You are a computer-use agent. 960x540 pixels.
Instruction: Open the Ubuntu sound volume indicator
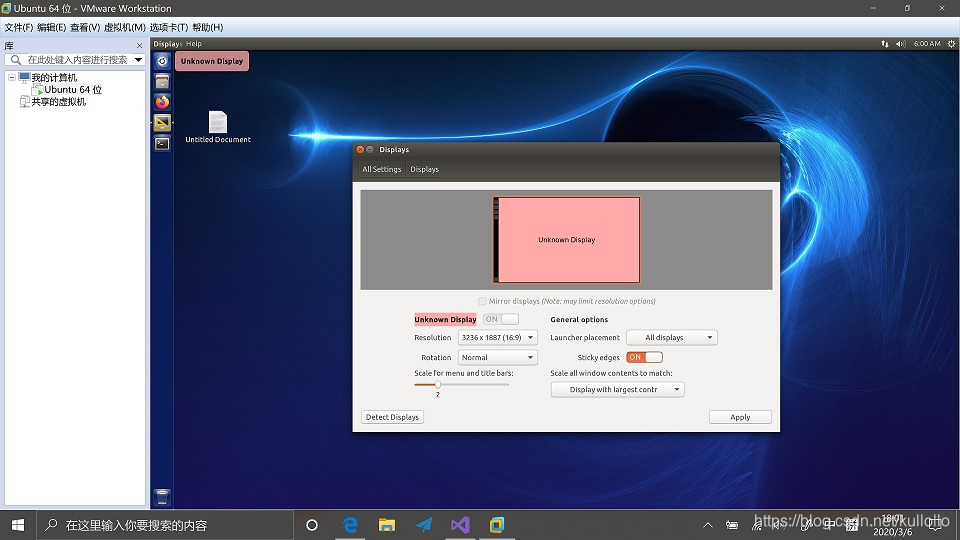point(901,44)
